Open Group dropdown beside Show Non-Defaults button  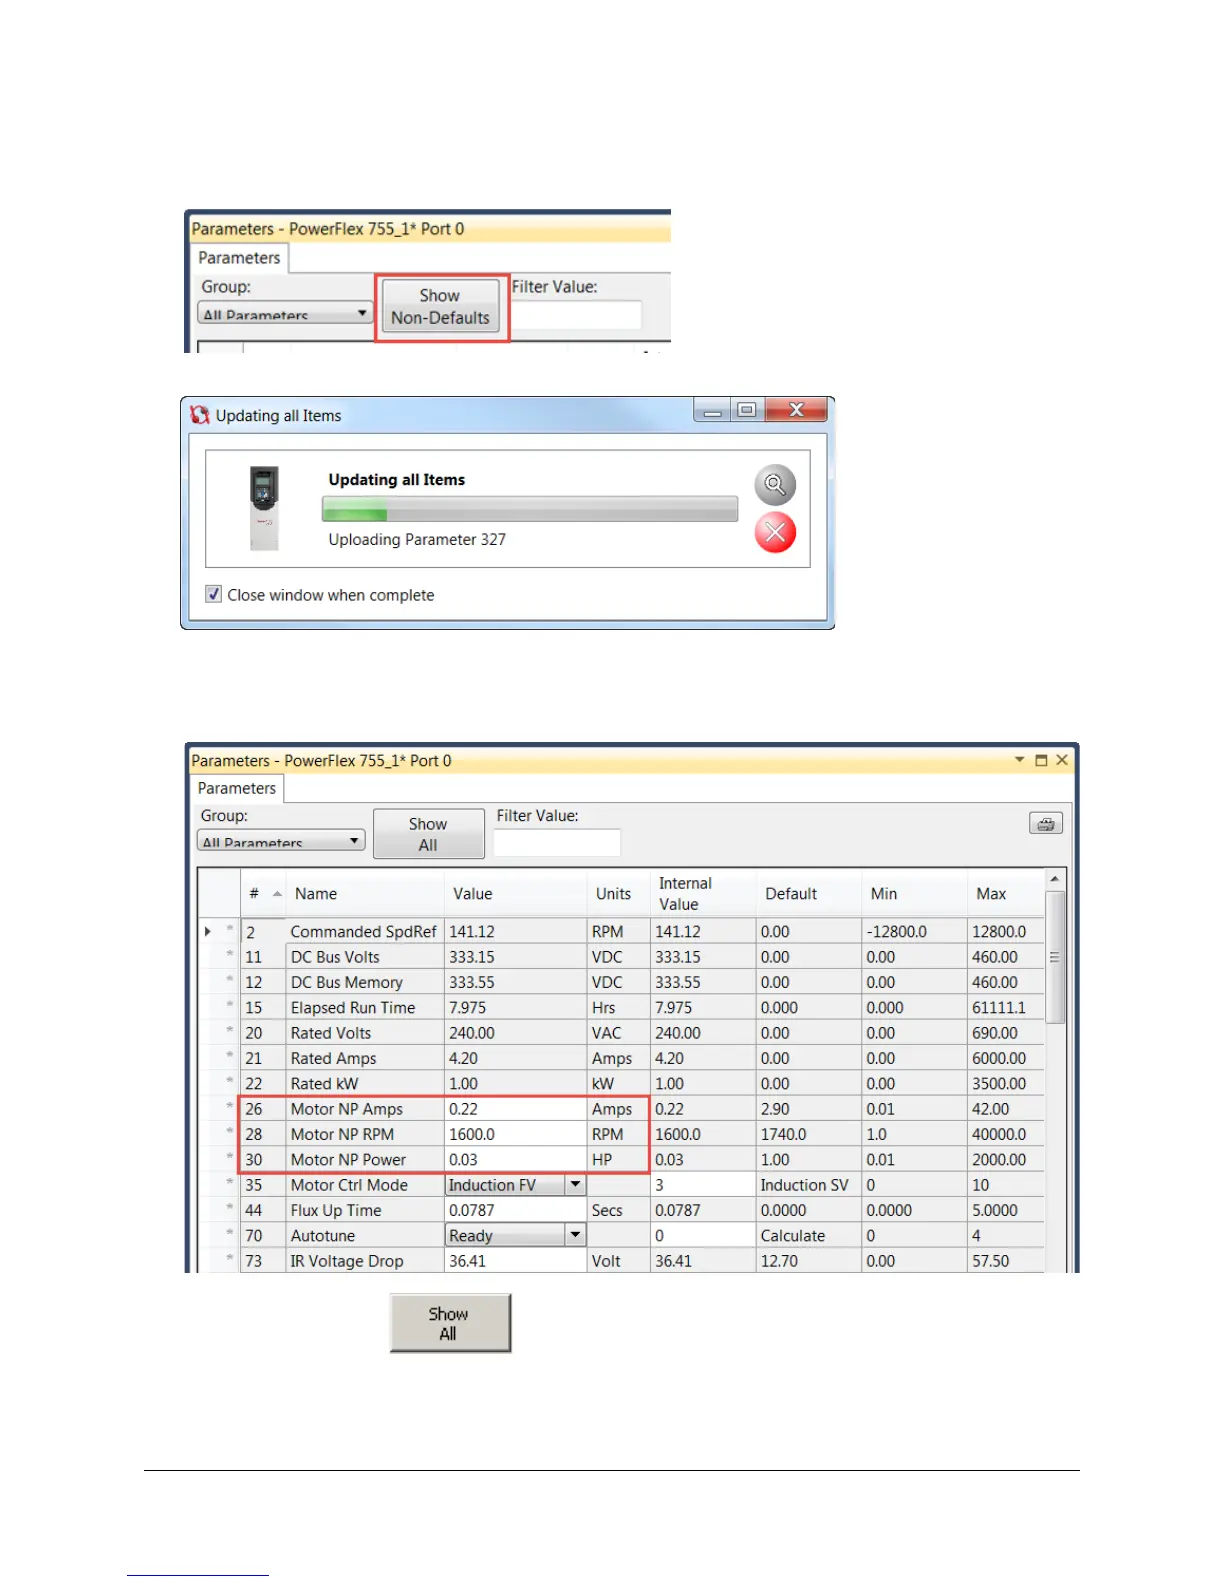285,313
